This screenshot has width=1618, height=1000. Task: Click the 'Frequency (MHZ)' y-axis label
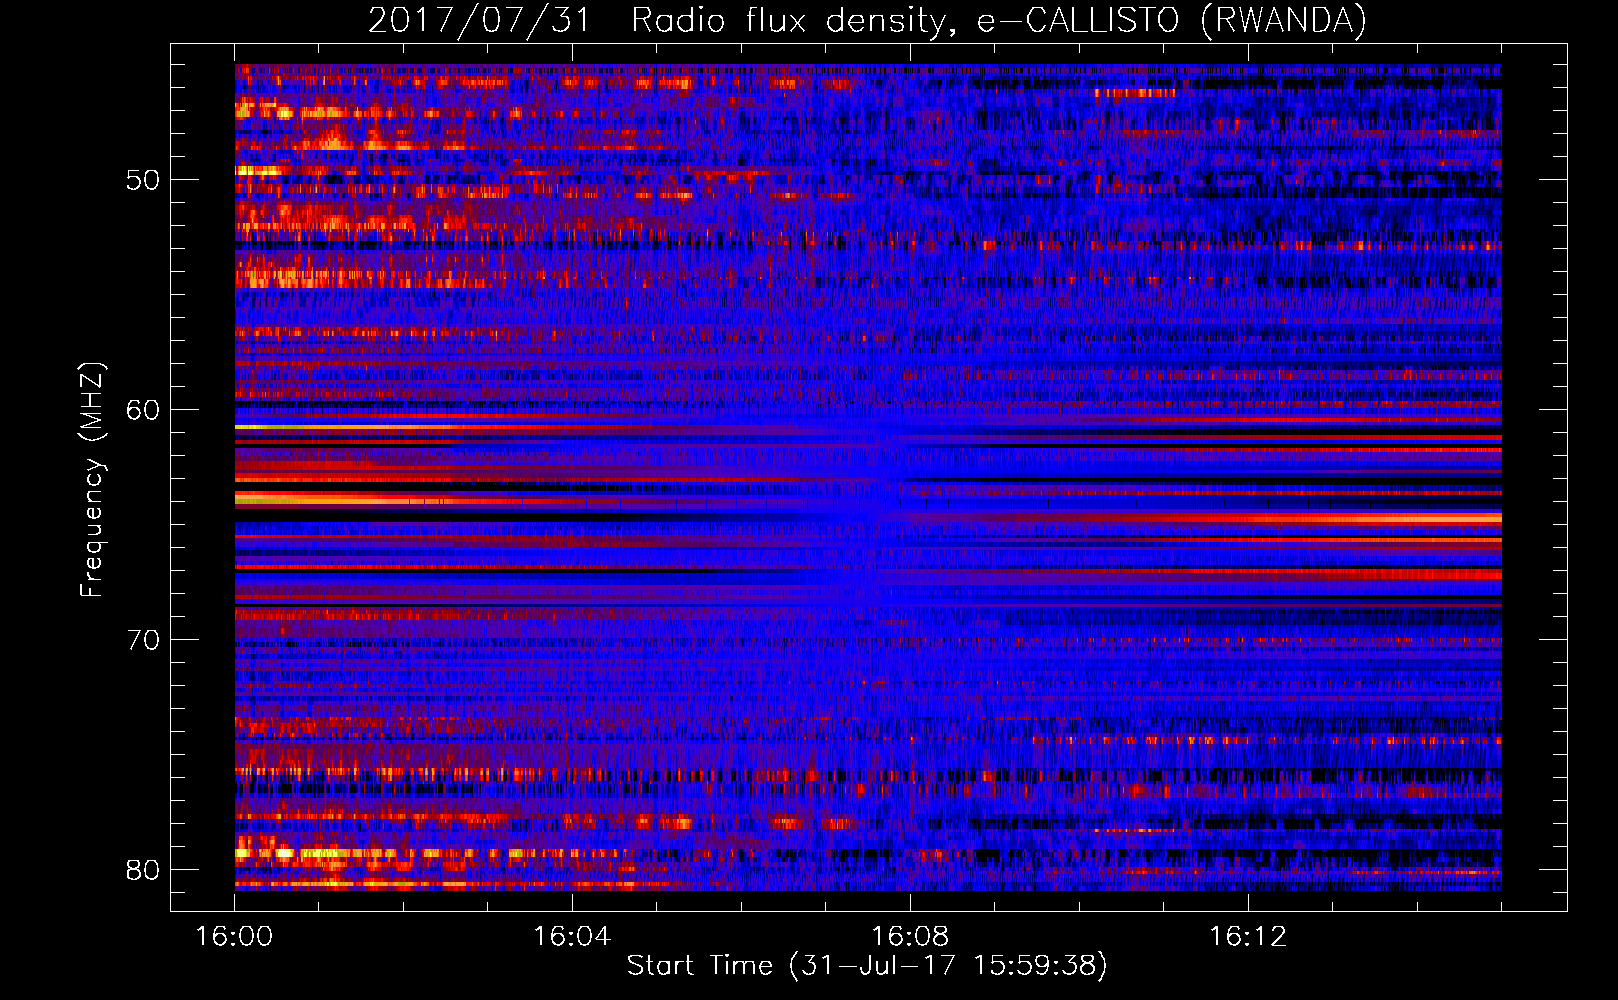[91, 480]
